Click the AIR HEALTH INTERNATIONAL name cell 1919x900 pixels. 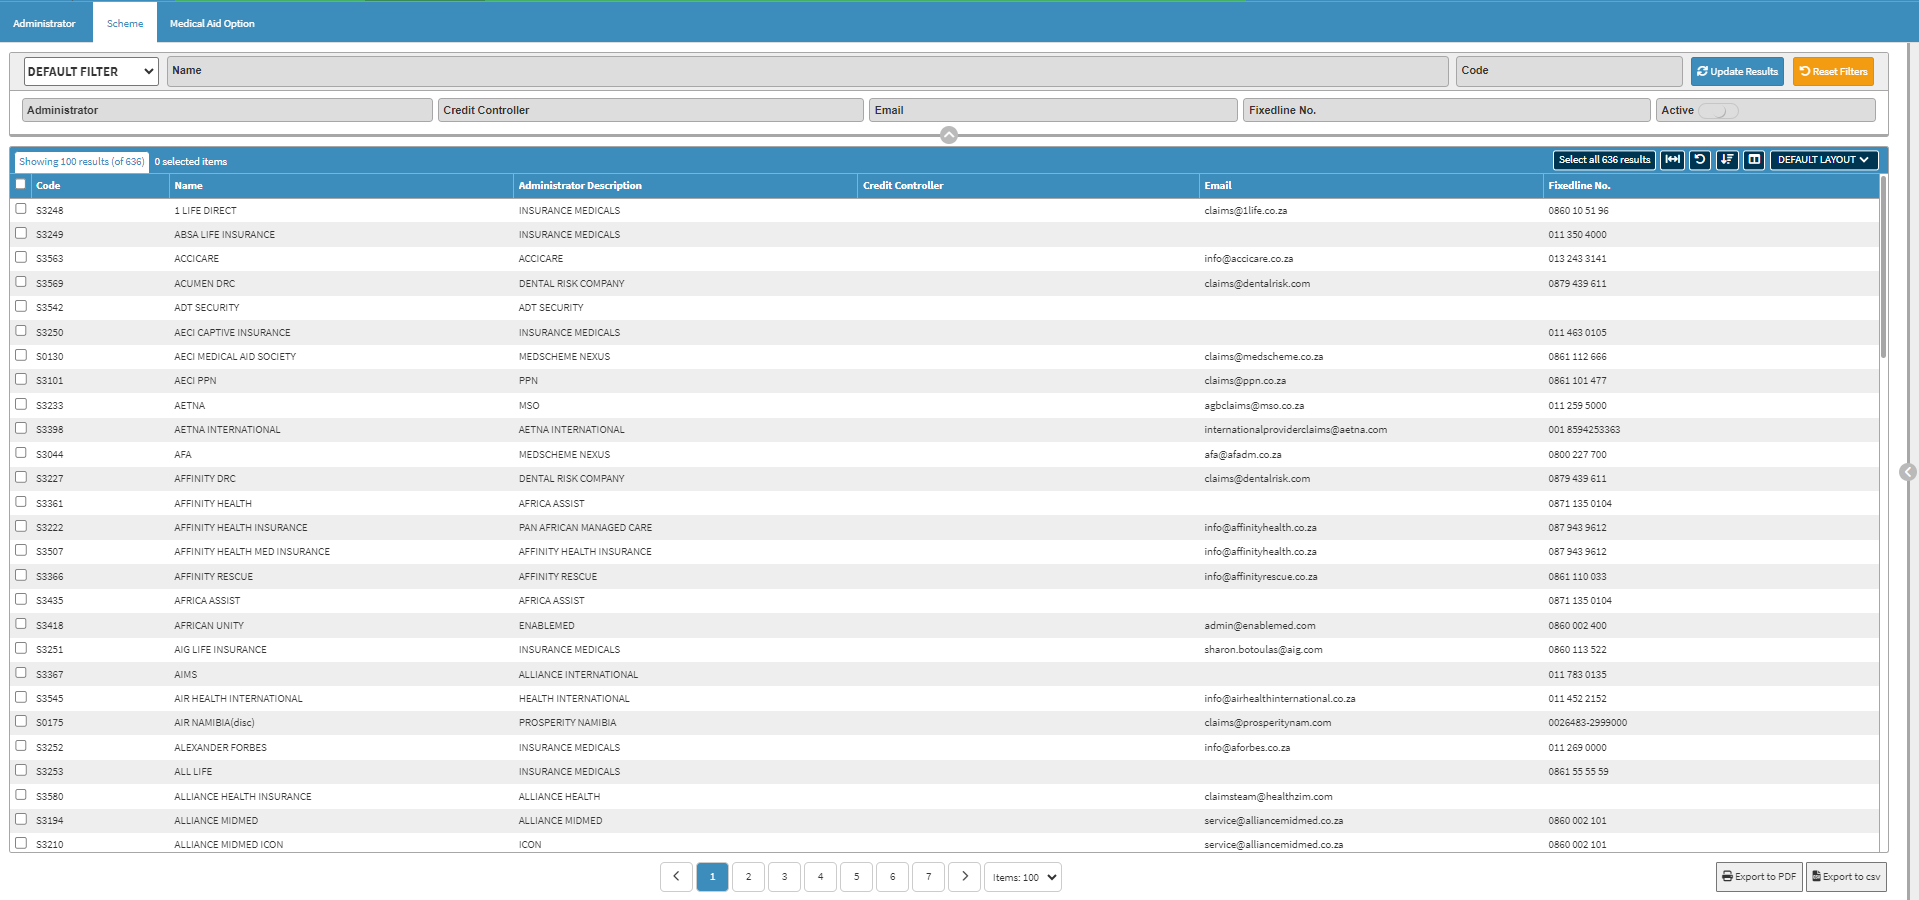point(238,698)
